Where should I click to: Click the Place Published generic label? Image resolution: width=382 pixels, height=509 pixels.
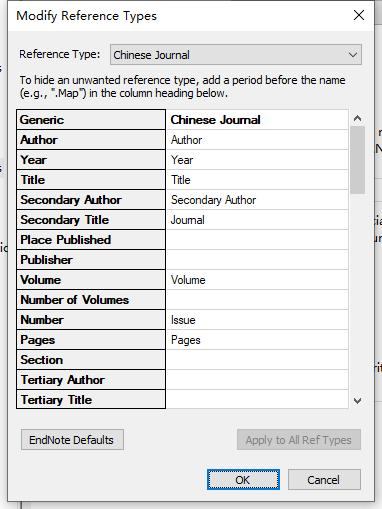91,240
